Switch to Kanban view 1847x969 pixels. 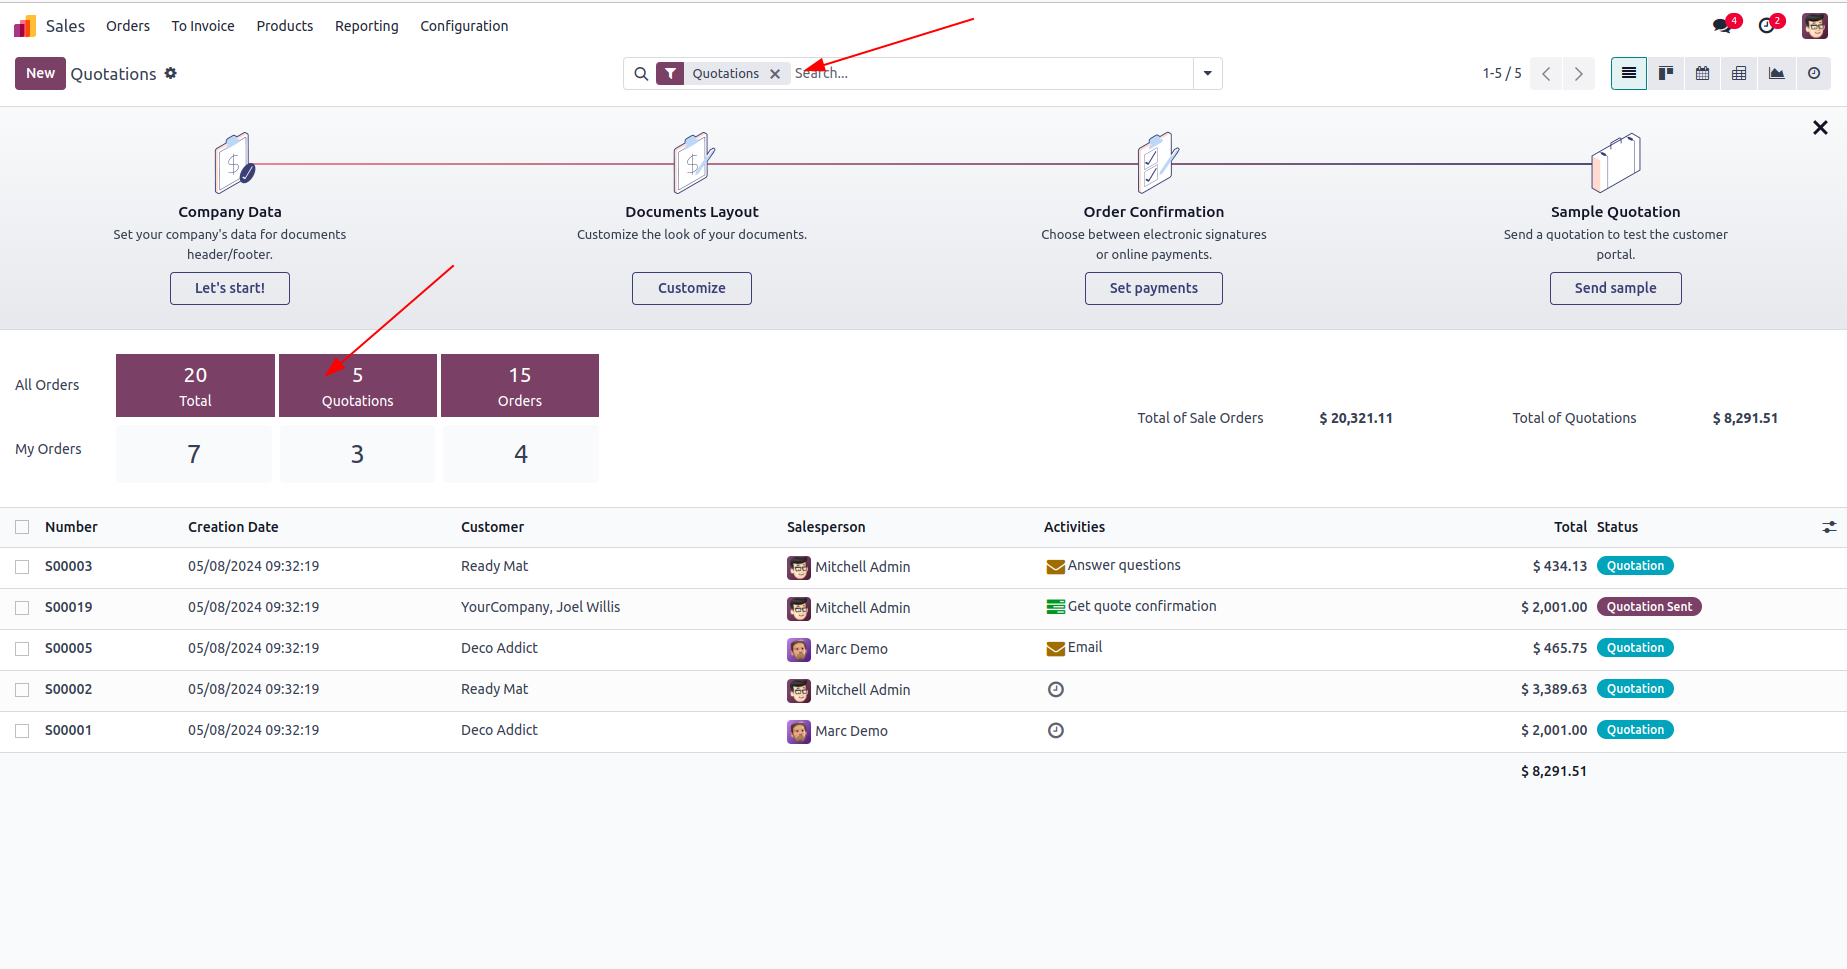1666,73
